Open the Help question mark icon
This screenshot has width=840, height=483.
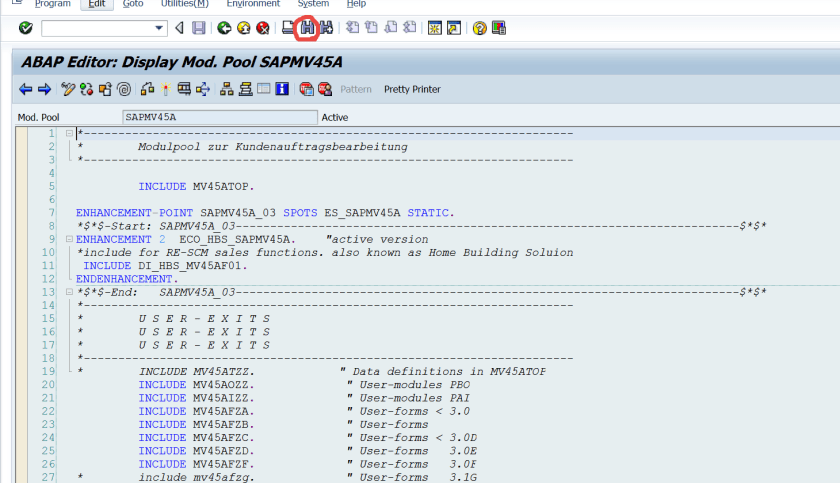click(x=479, y=28)
